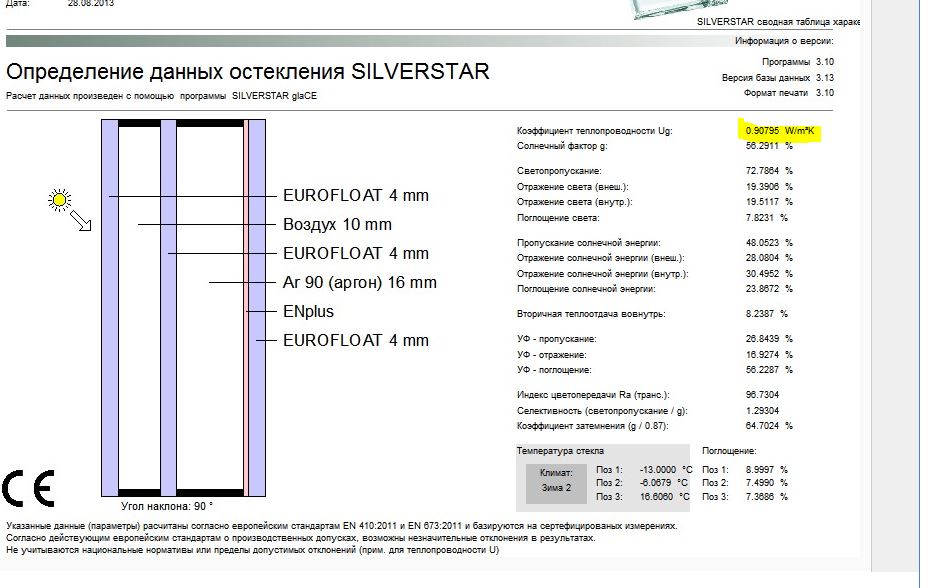This screenshot has height=588, width=942.
Task: Click the 'Формат печати 3.10' line
Action: click(x=788, y=93)
